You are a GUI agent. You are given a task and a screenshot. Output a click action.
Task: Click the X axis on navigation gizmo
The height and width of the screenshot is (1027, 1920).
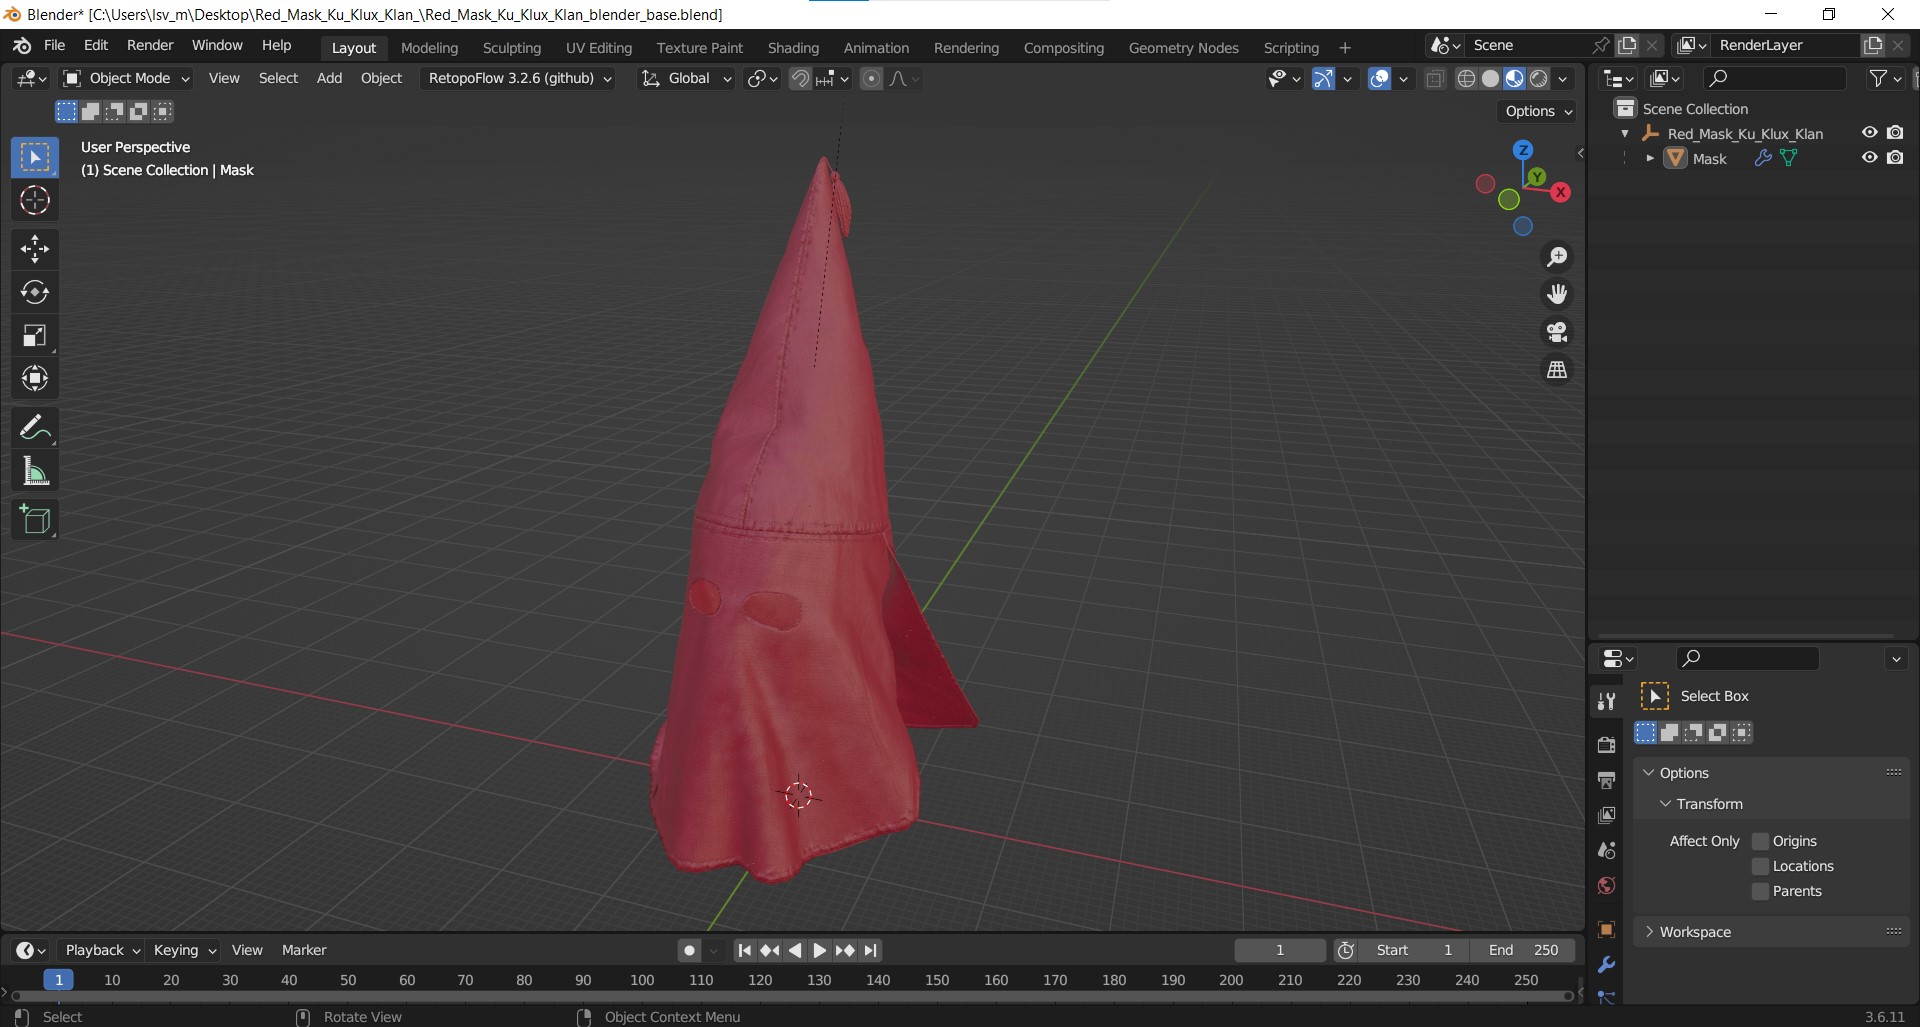click(1560, 192)
